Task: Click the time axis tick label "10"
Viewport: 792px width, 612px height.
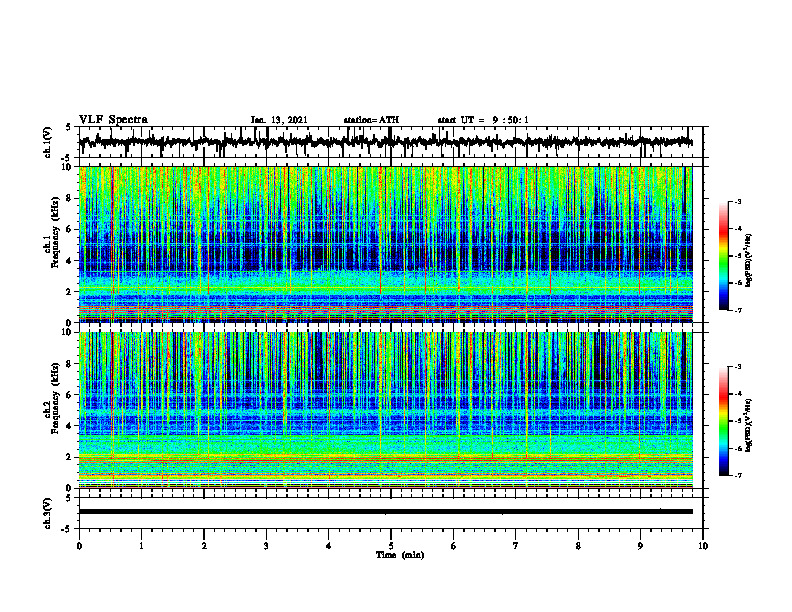Action: point(703,546)
